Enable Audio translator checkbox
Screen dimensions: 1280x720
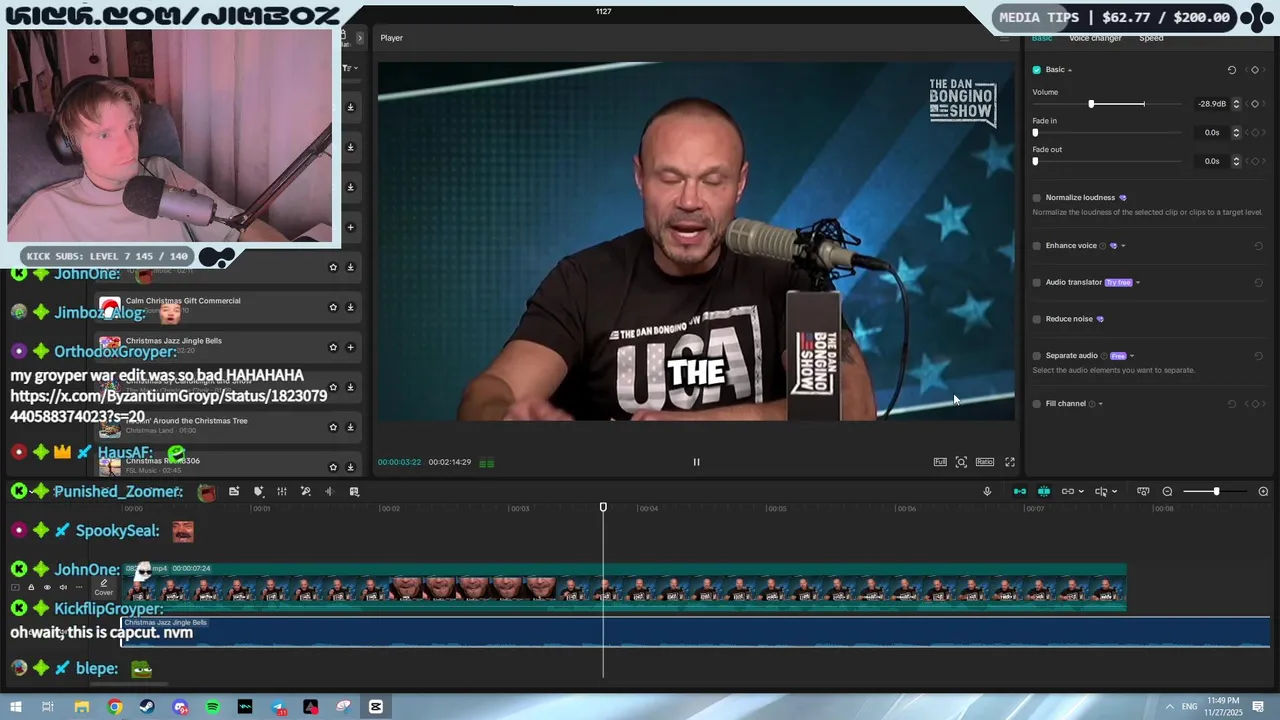click(x=1036, y=283)
